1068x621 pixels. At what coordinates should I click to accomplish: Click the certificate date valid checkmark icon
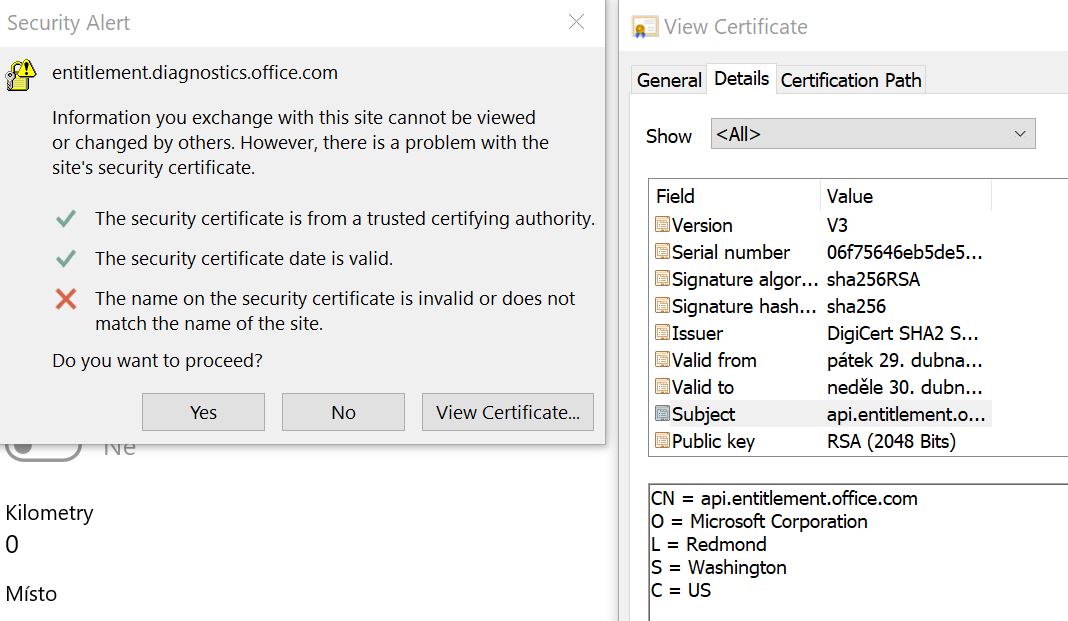click(65, 259)
